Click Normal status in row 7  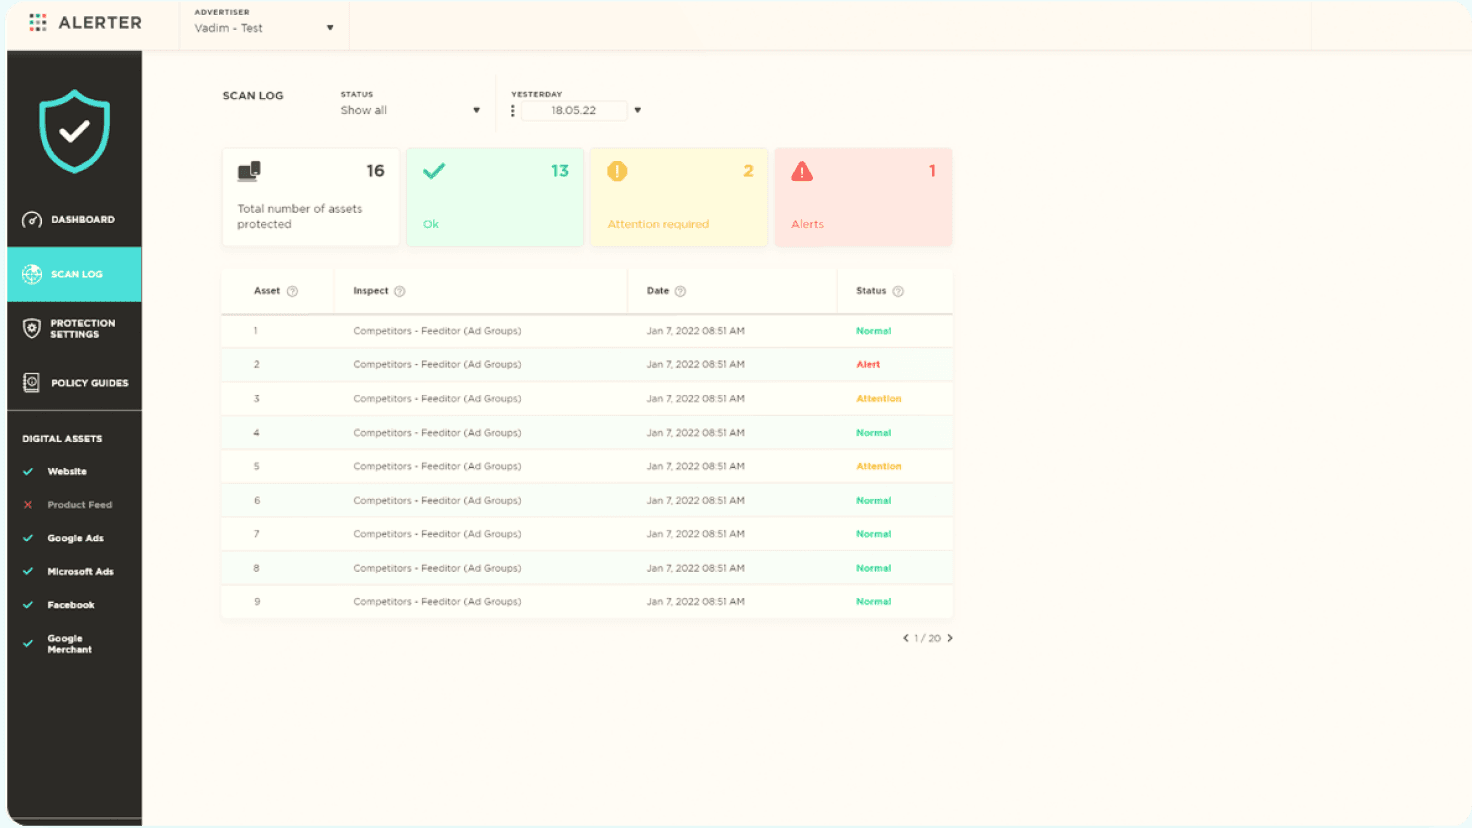click(x=874, y=534)
